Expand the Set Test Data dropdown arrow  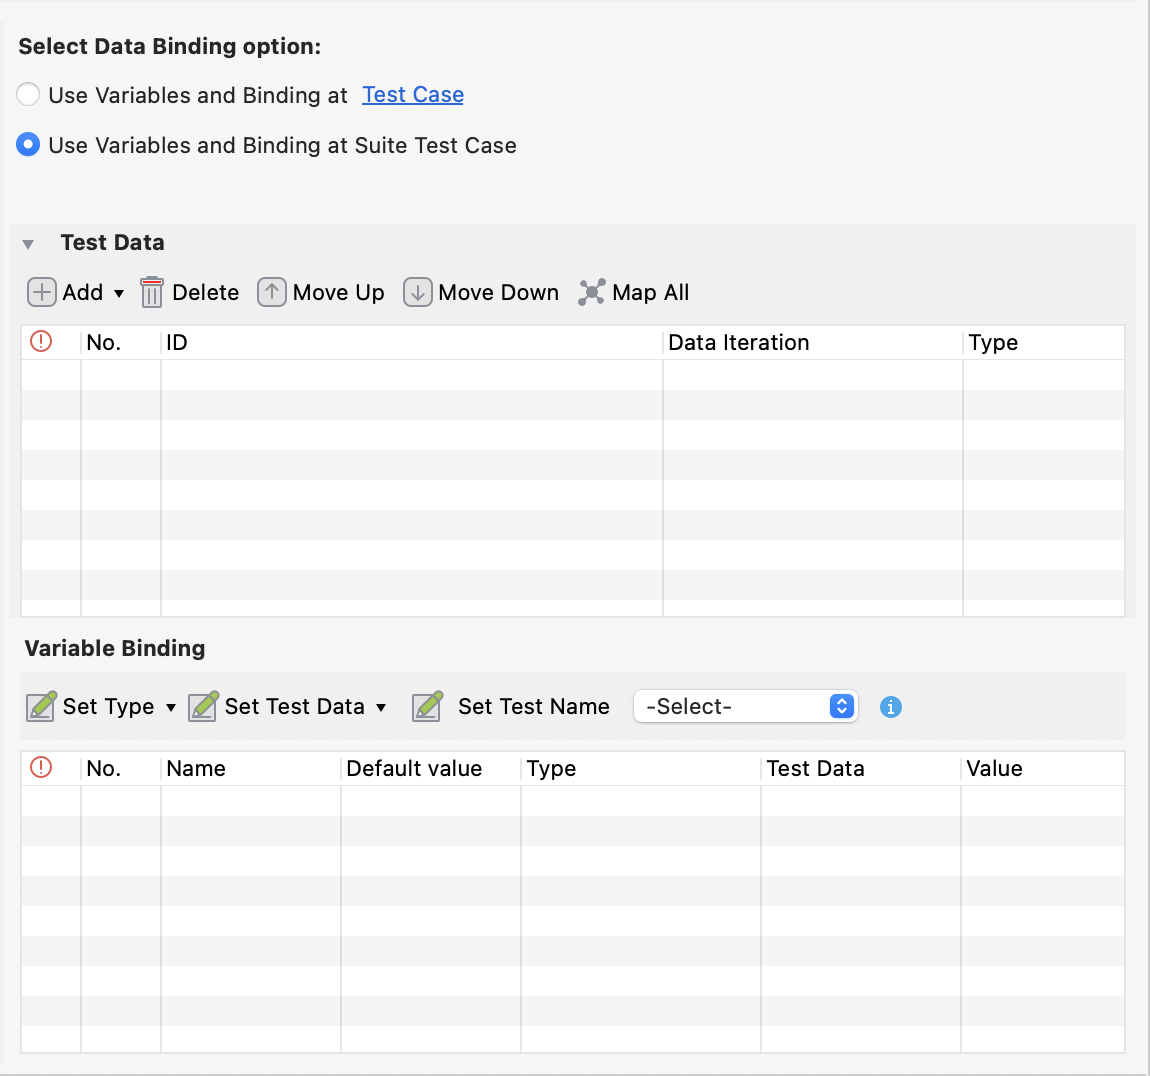381,707
